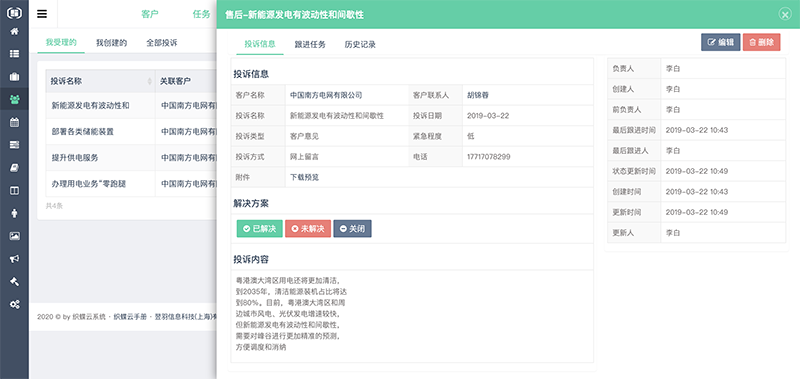Open row 部署各类储能装置
The image size is (800, 379).
click(x=82, y=132)
